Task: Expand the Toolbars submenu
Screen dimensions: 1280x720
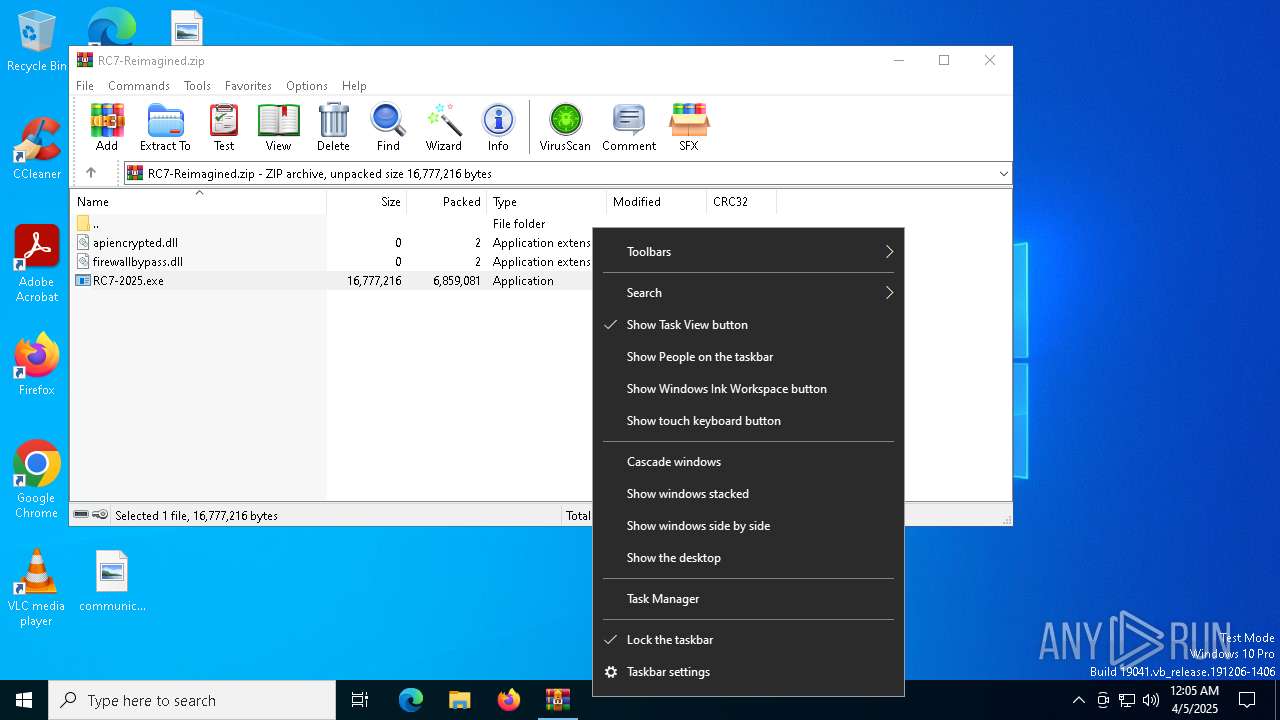Action: (748, 252)
